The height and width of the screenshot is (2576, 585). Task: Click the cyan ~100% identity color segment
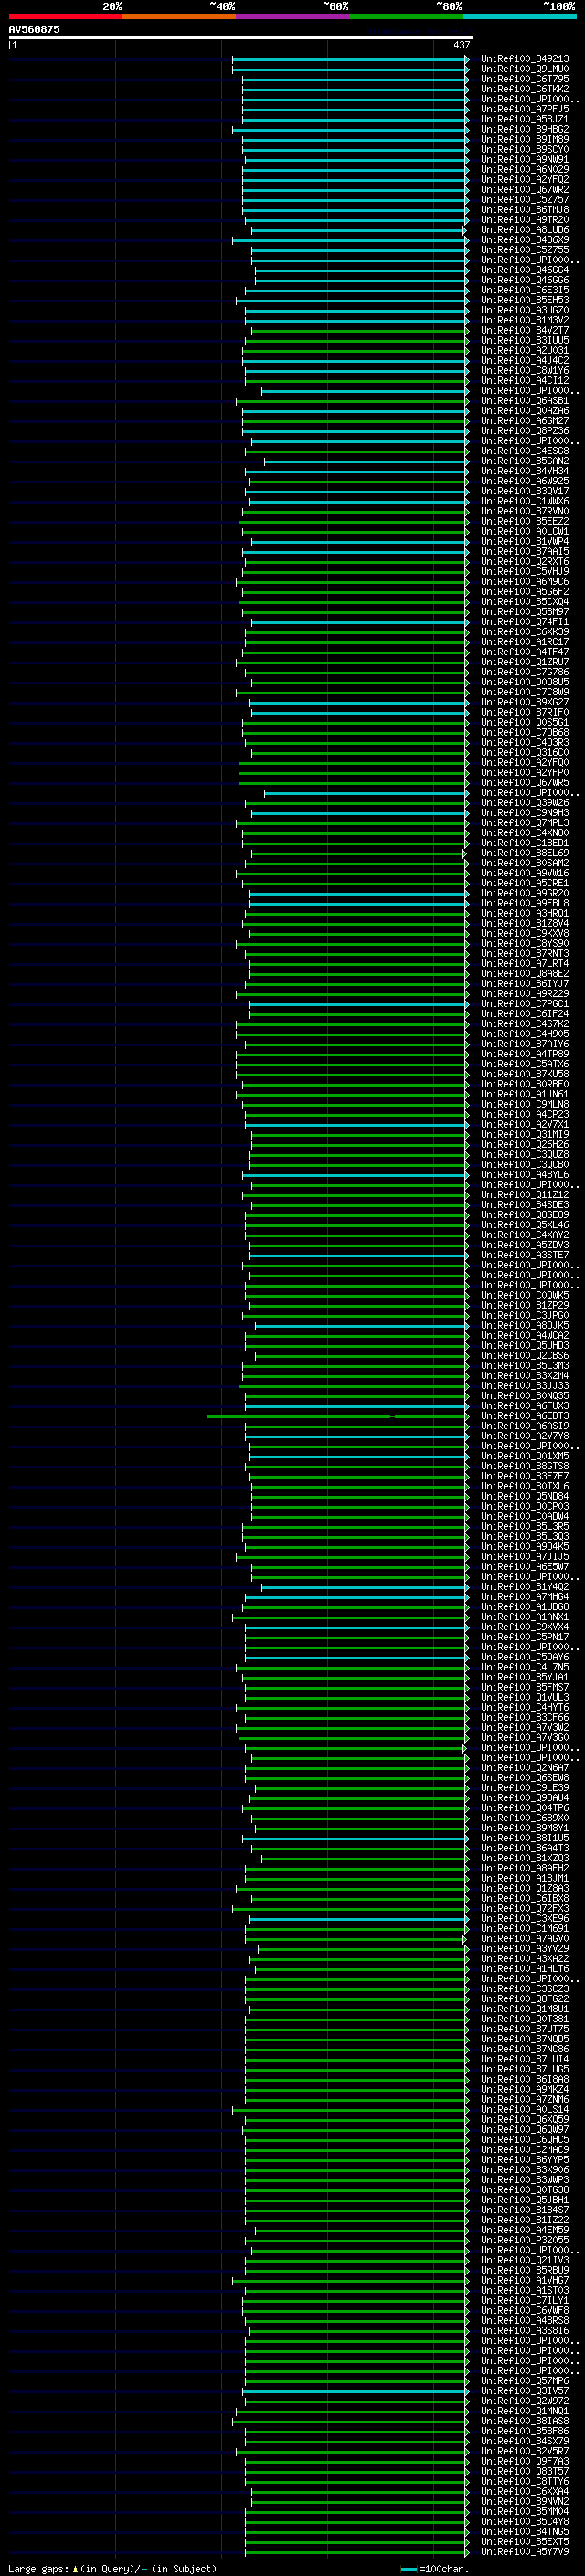[519, 16]
